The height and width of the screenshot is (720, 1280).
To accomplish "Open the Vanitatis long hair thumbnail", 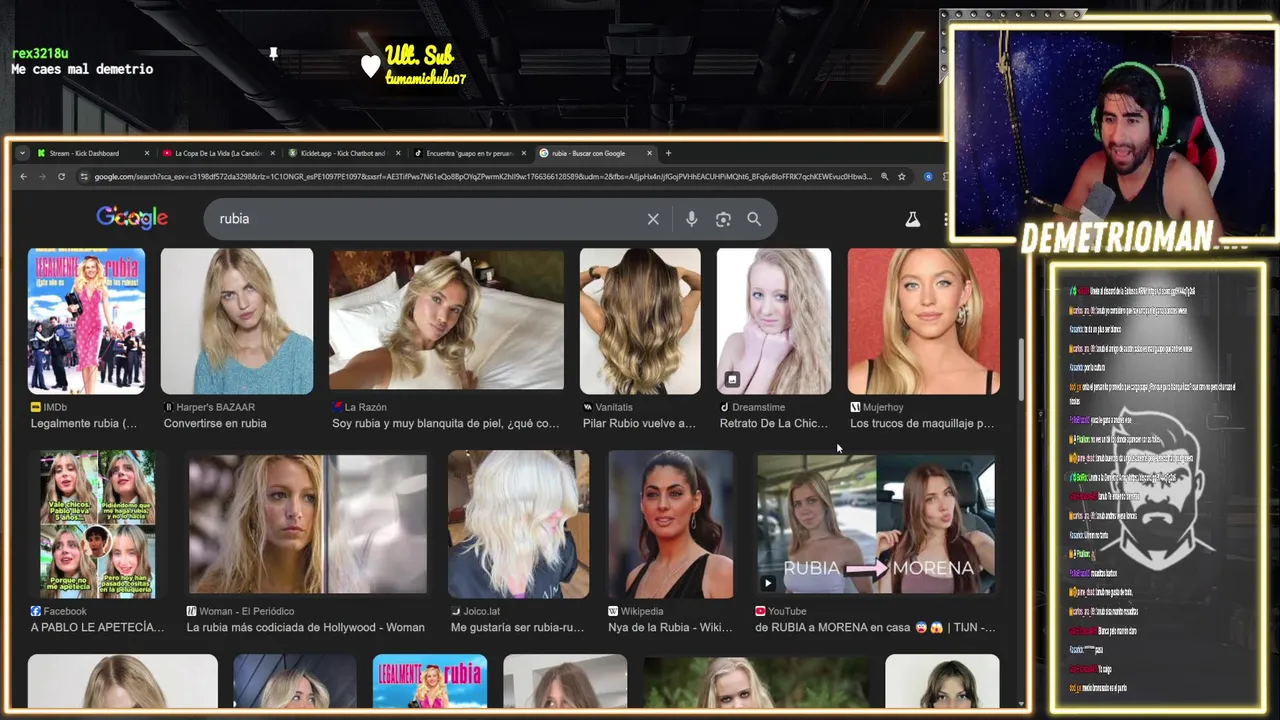I will pos(640,321).
